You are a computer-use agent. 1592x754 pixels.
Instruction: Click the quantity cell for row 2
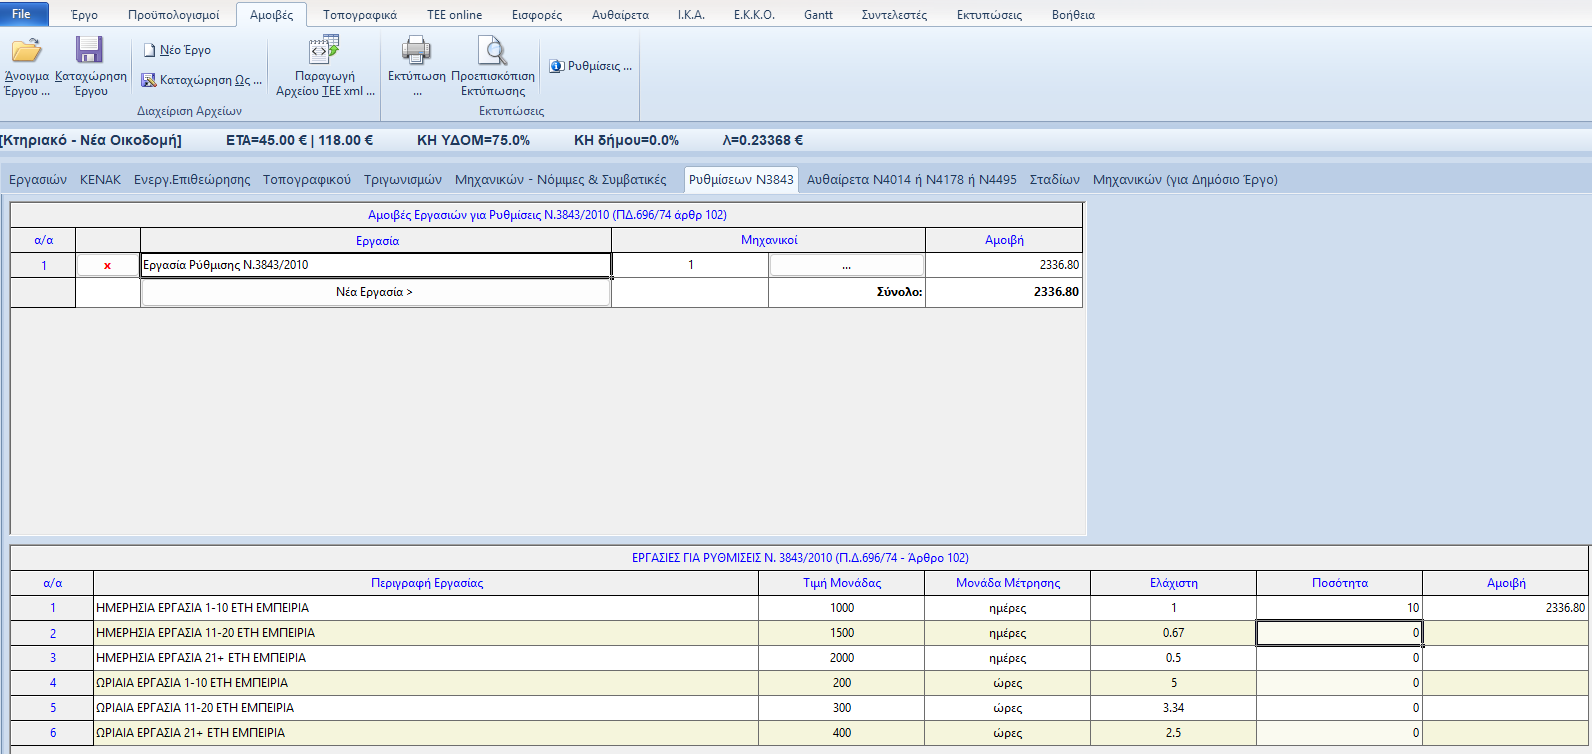point(1338,633)
